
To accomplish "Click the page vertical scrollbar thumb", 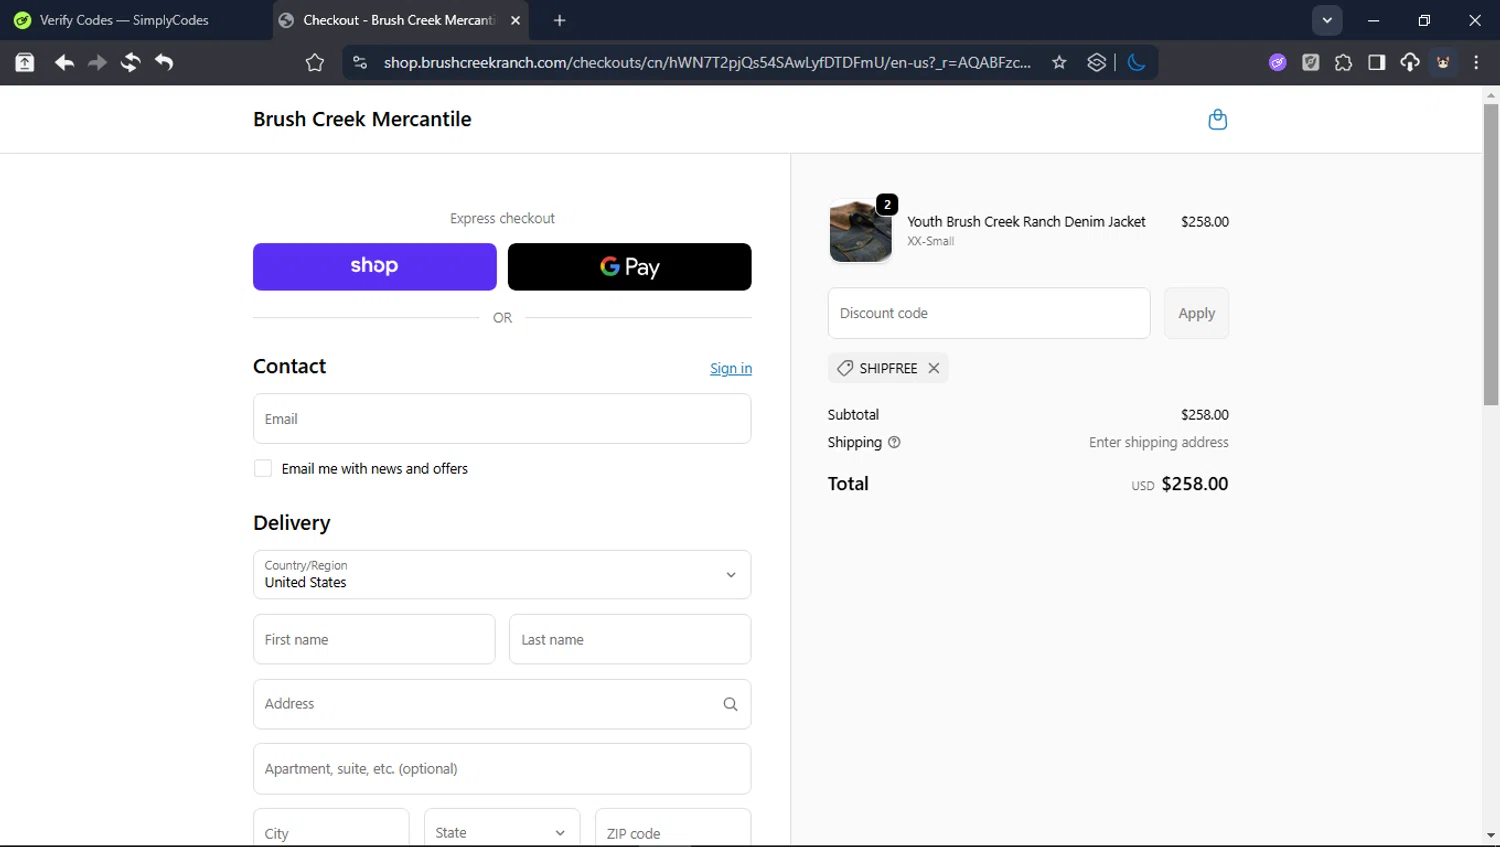I will coord(1491,254).
